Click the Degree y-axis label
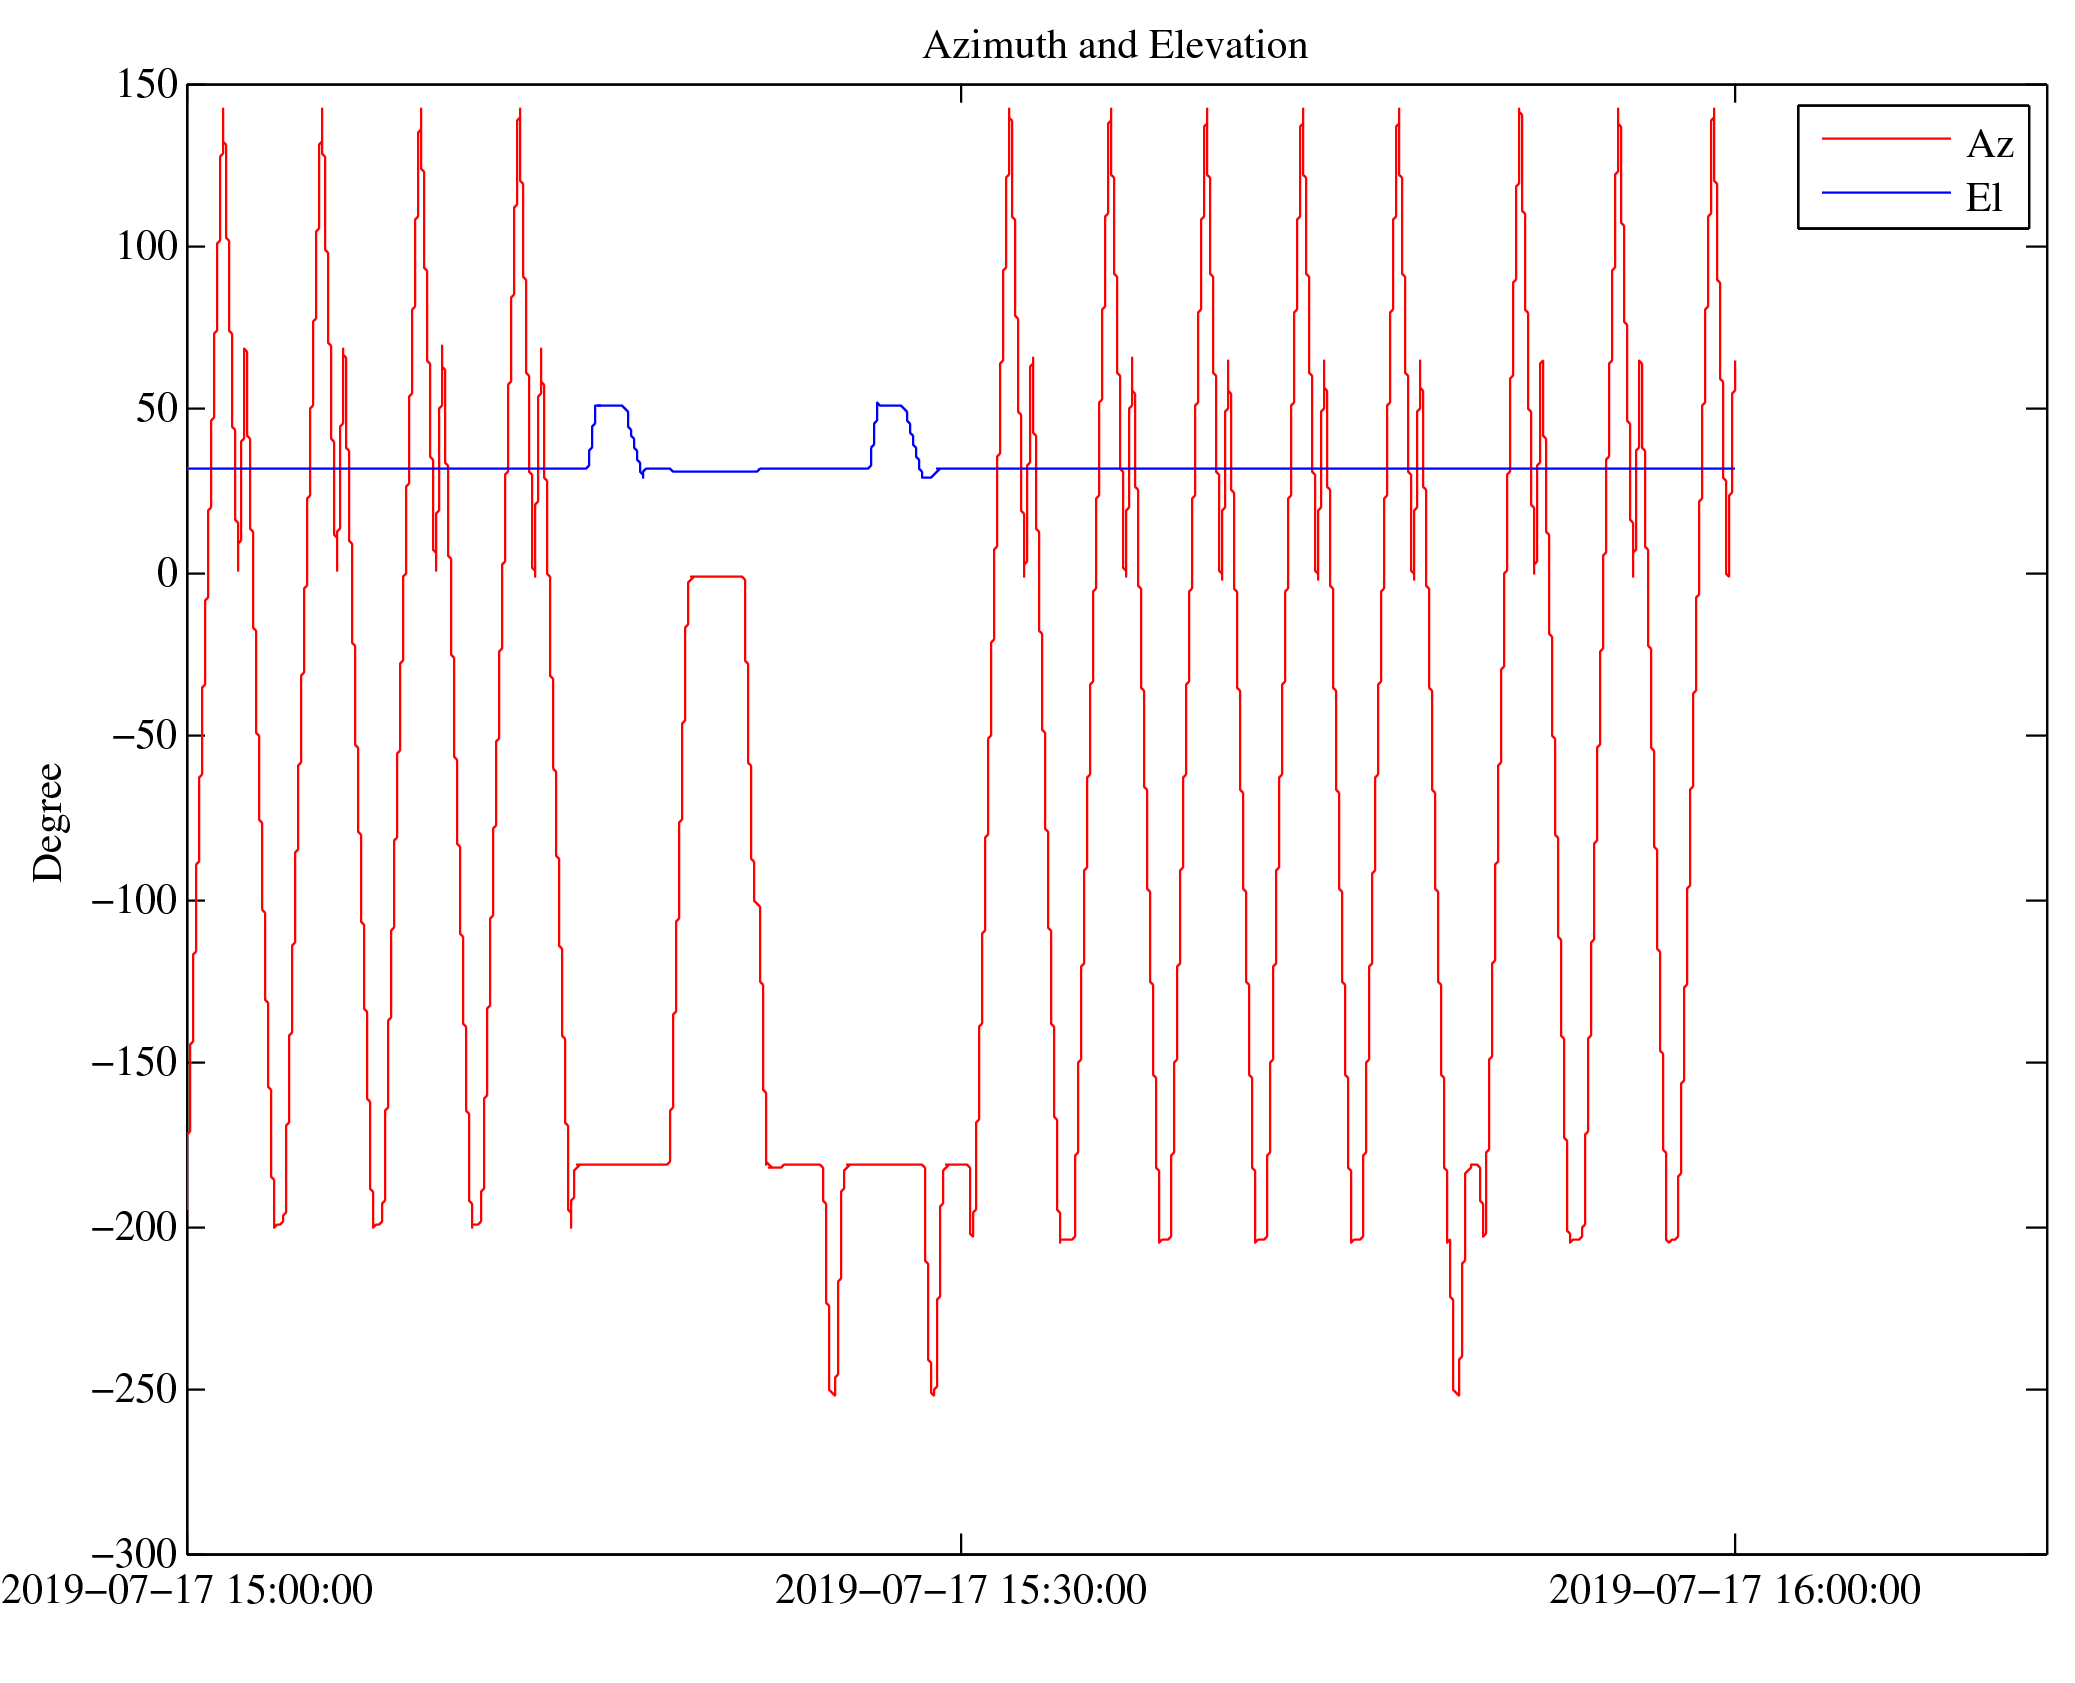The height and width of the screenshot is (1683, 2075). coord(48,822)
